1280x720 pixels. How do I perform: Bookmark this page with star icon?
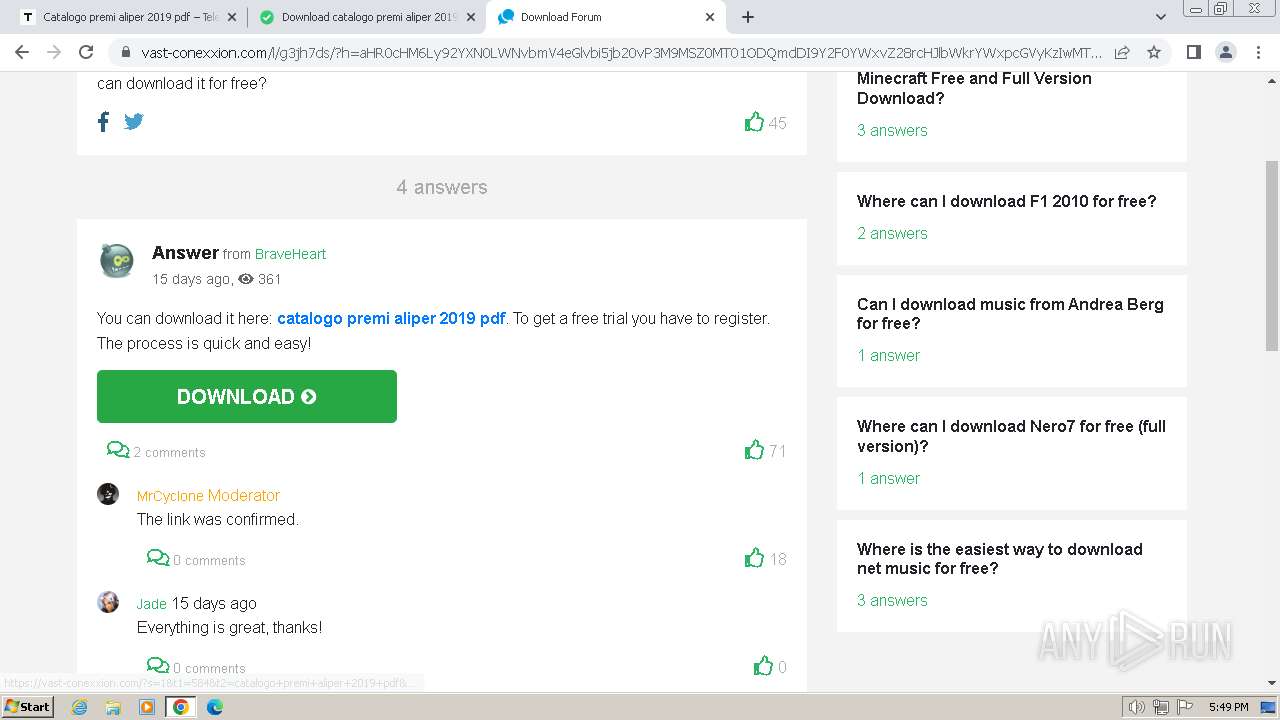point(1154,52)
